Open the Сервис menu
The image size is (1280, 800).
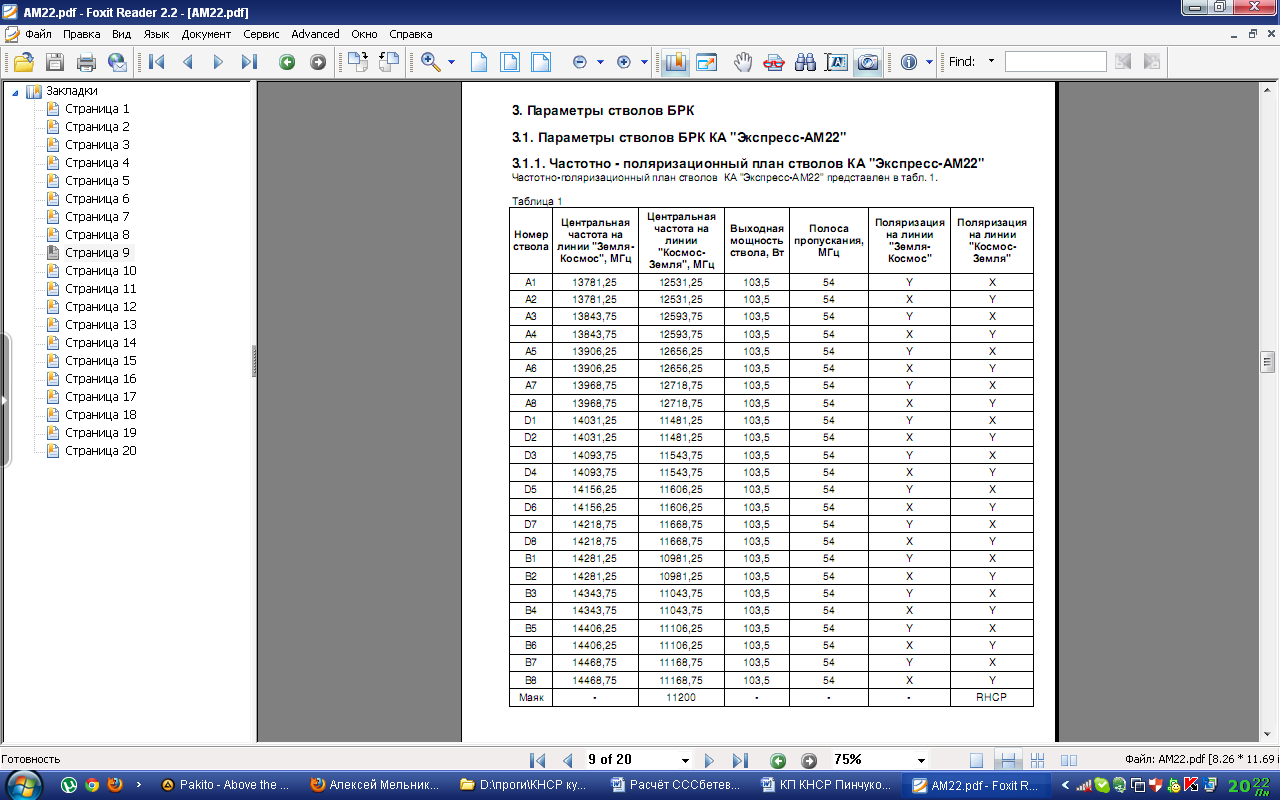pos(261,34)
